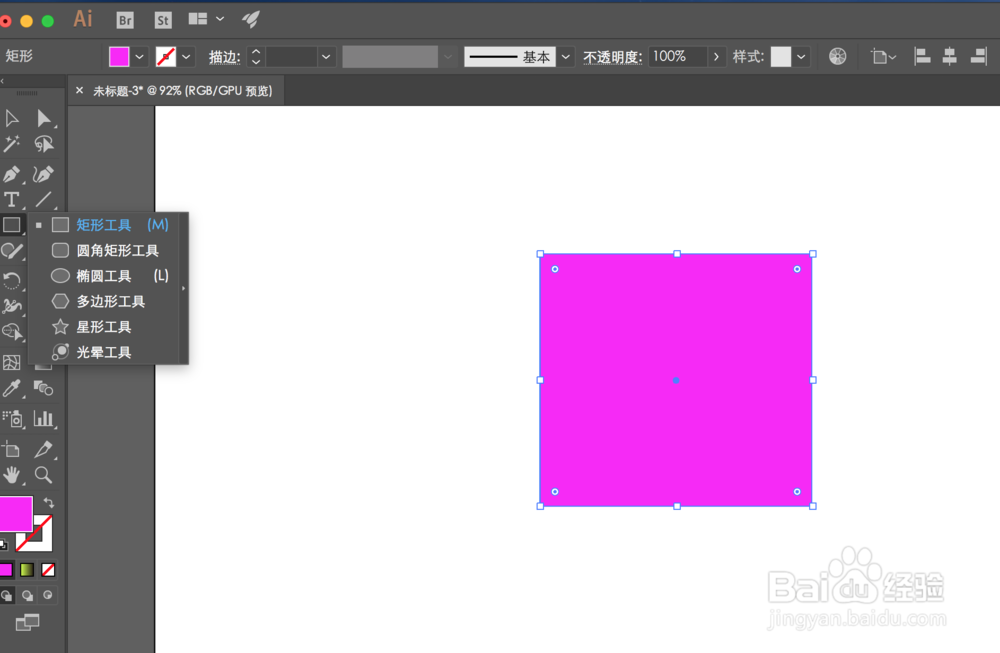The image size is (1000, 653).
Task: Select the Eyedropper tool
Action: click(11, 388)
